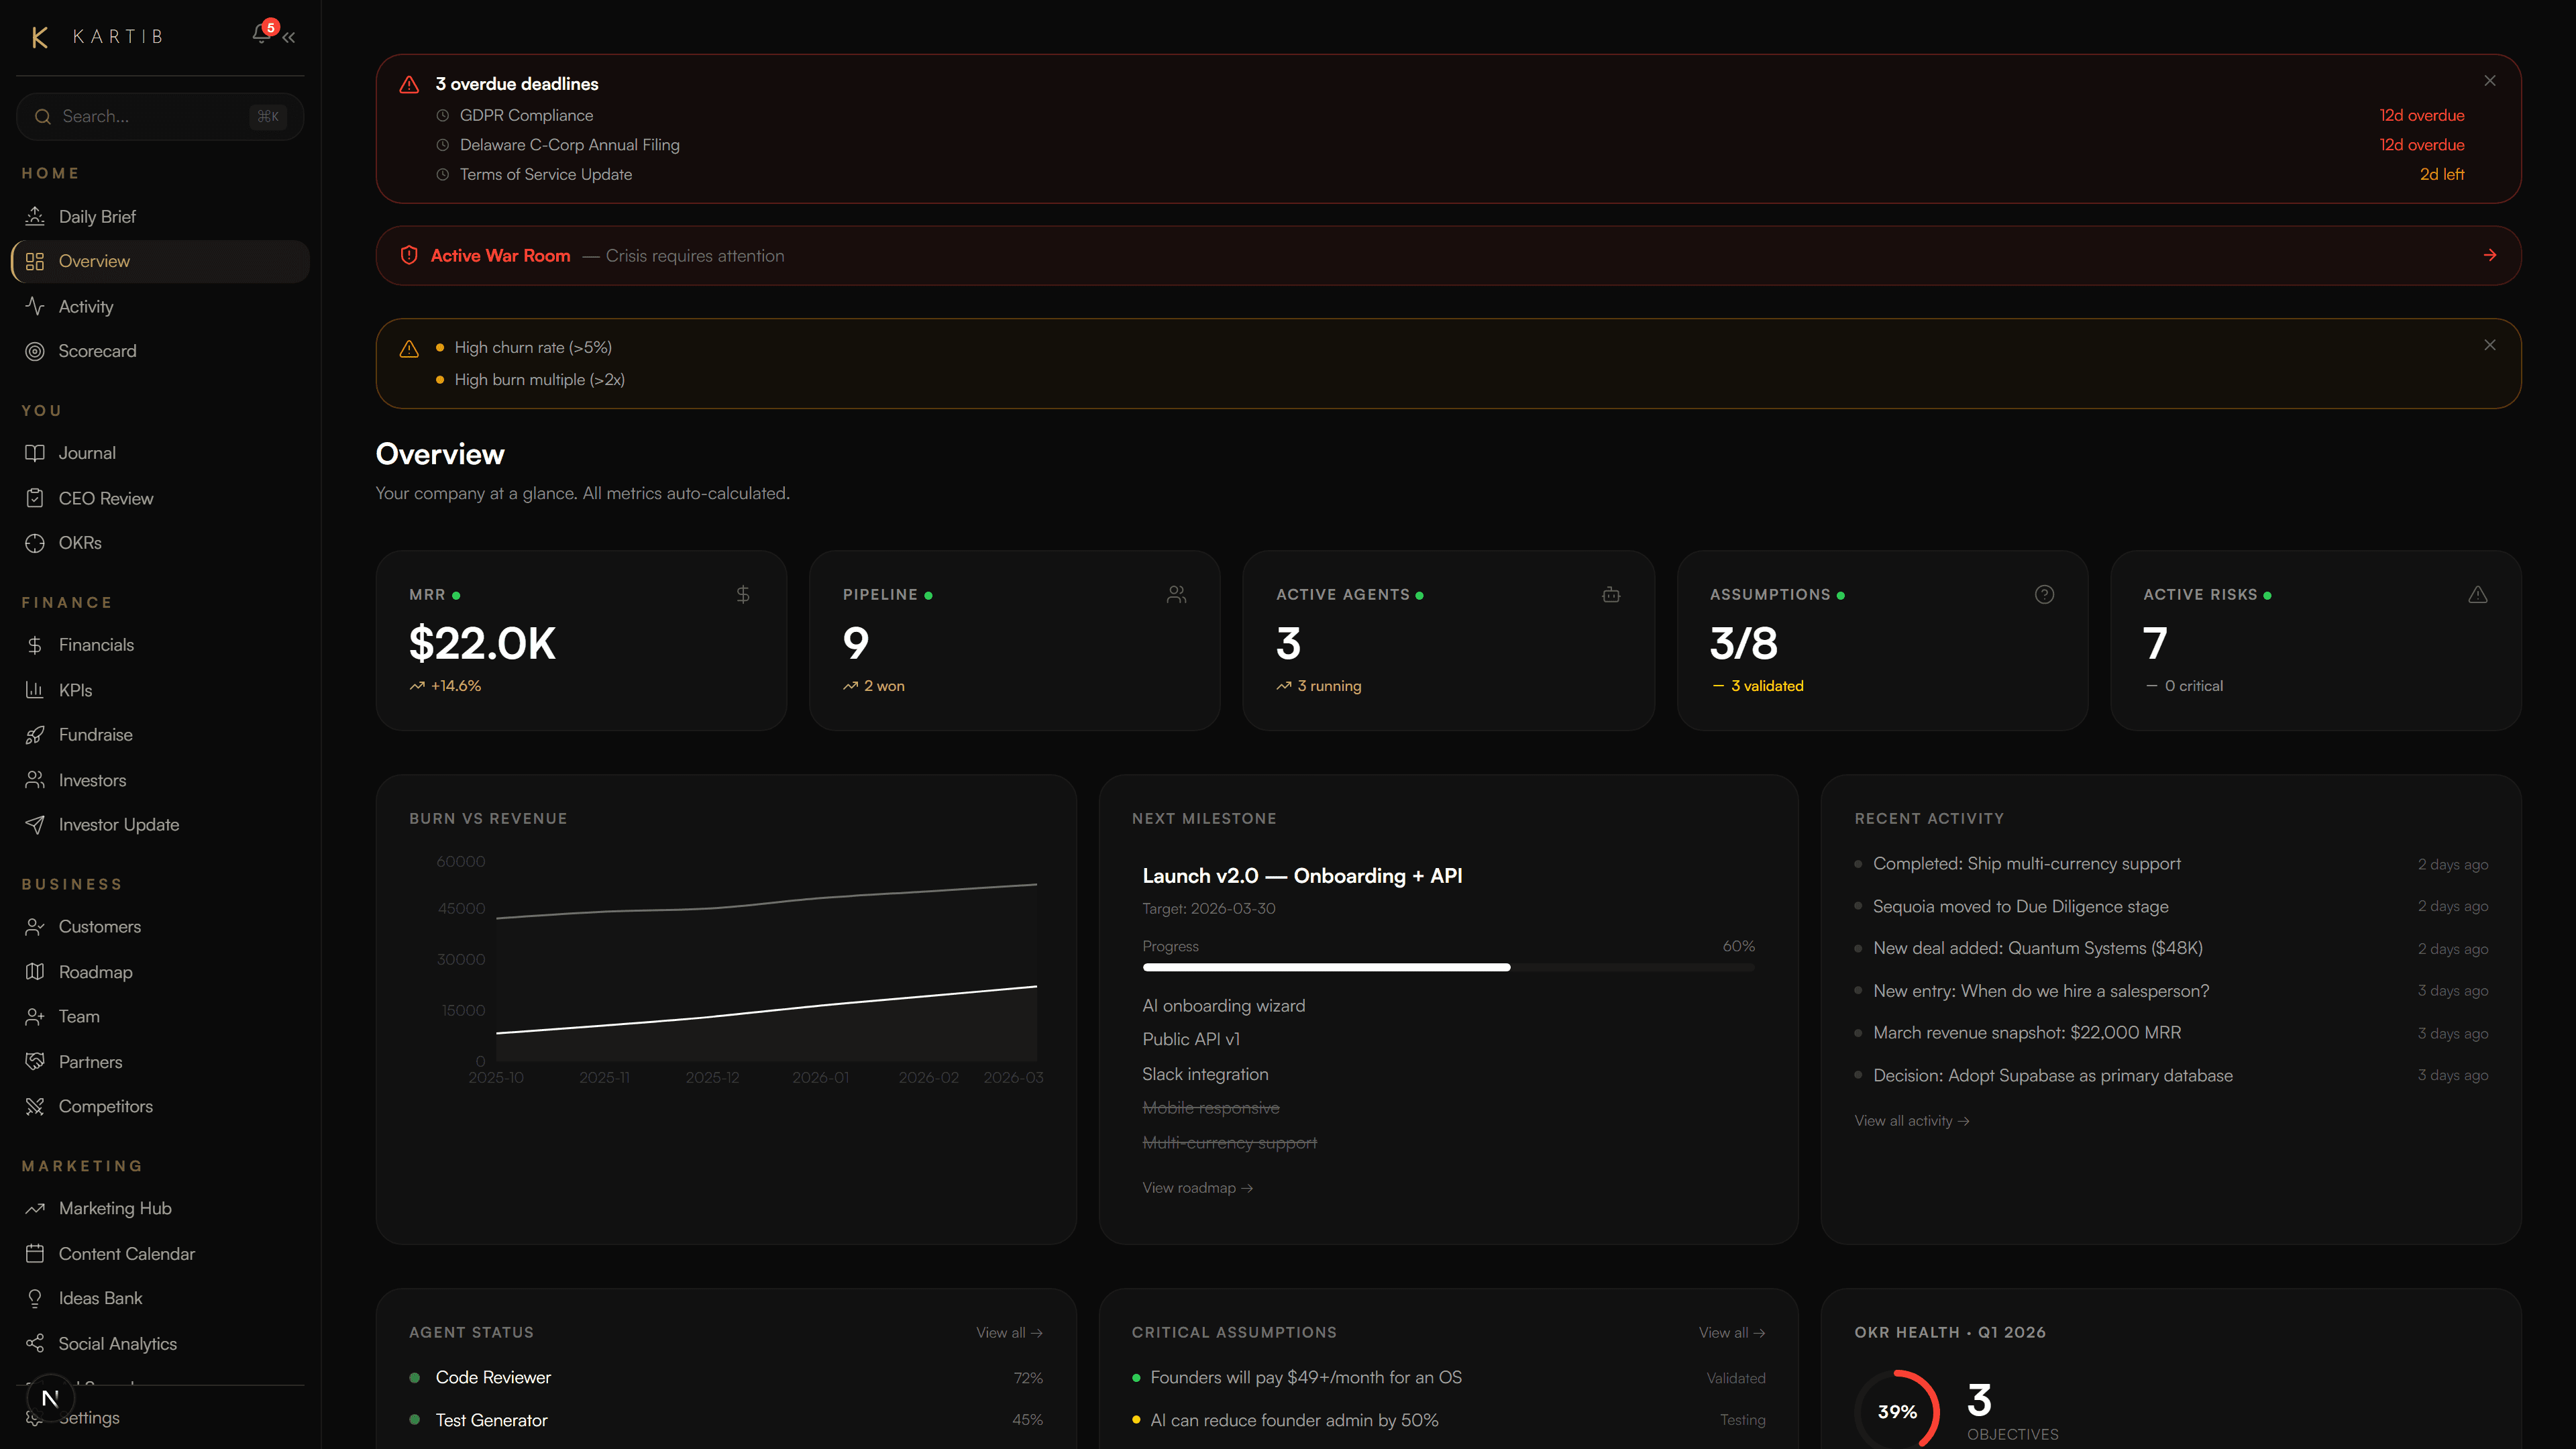Open Ideas Bank in the sidebar
The width and height of the screenshot is (2576, 1449).
[x=100, y=1298]
